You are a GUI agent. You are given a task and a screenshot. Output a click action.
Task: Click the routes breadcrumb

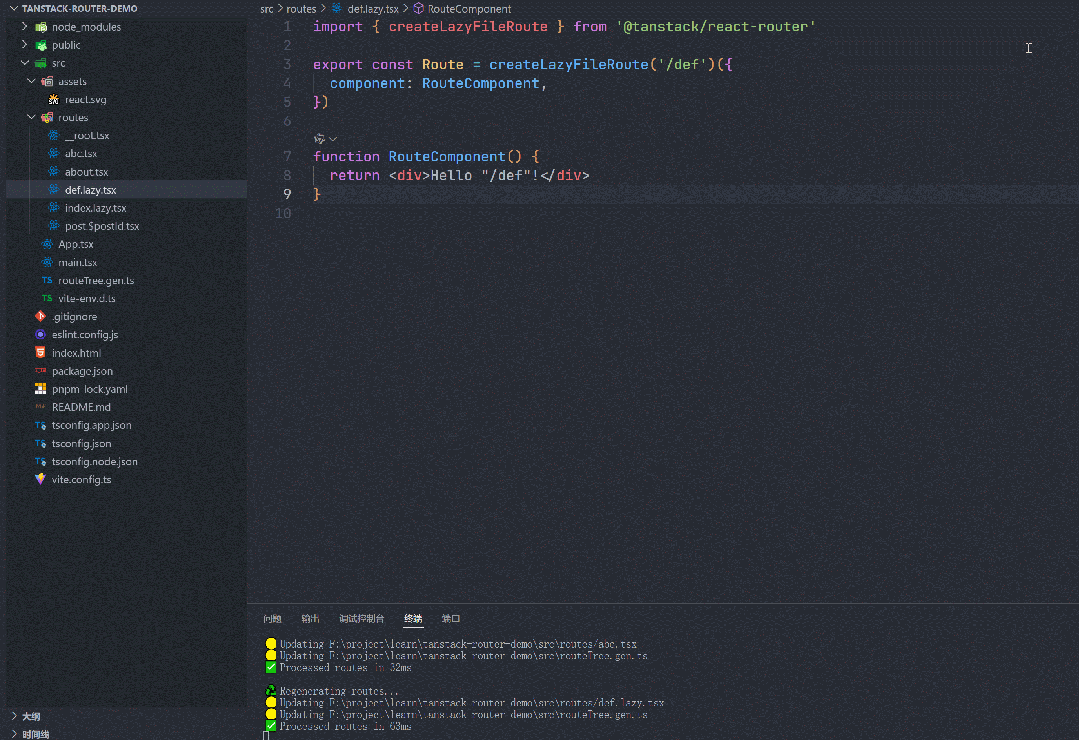coord(301,9)
